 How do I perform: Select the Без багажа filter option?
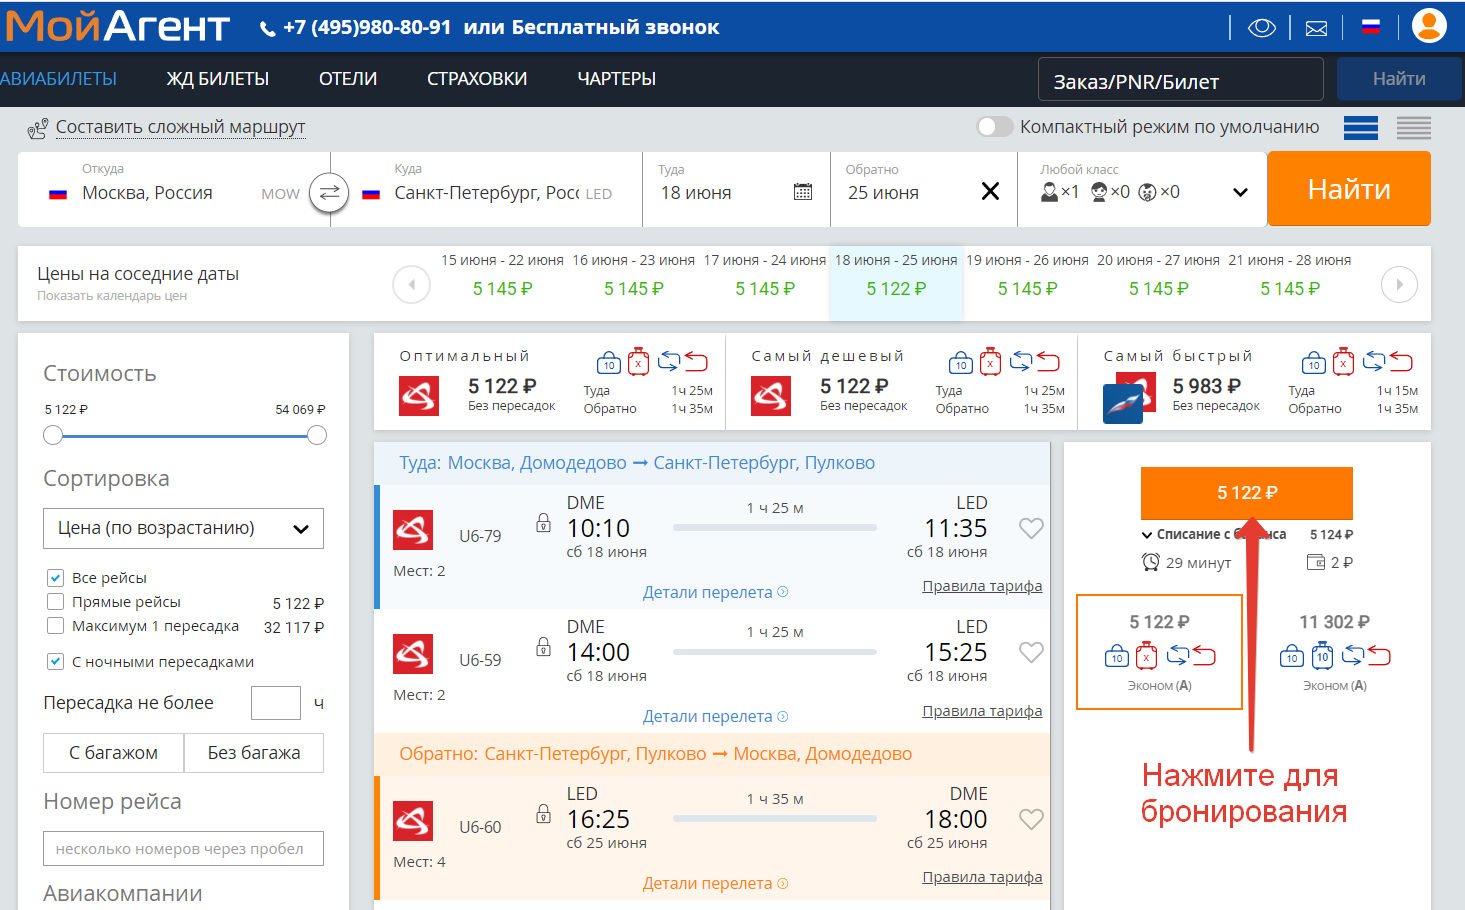point(254,753)
